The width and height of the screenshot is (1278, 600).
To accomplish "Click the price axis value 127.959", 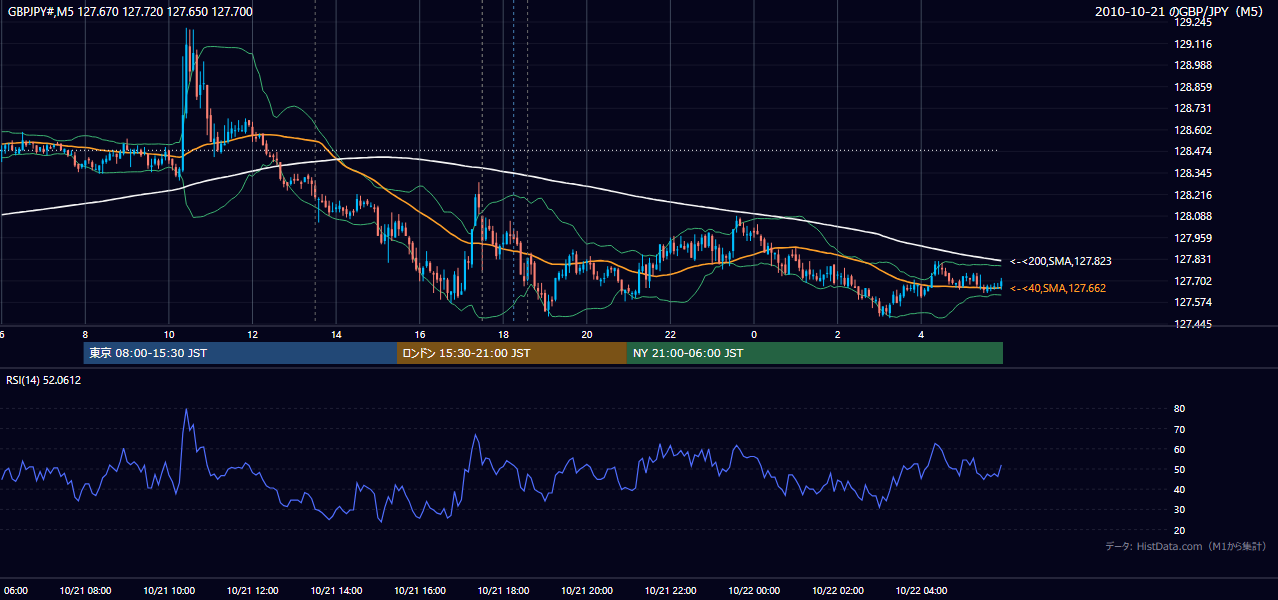I will [x=1193, y=238].
